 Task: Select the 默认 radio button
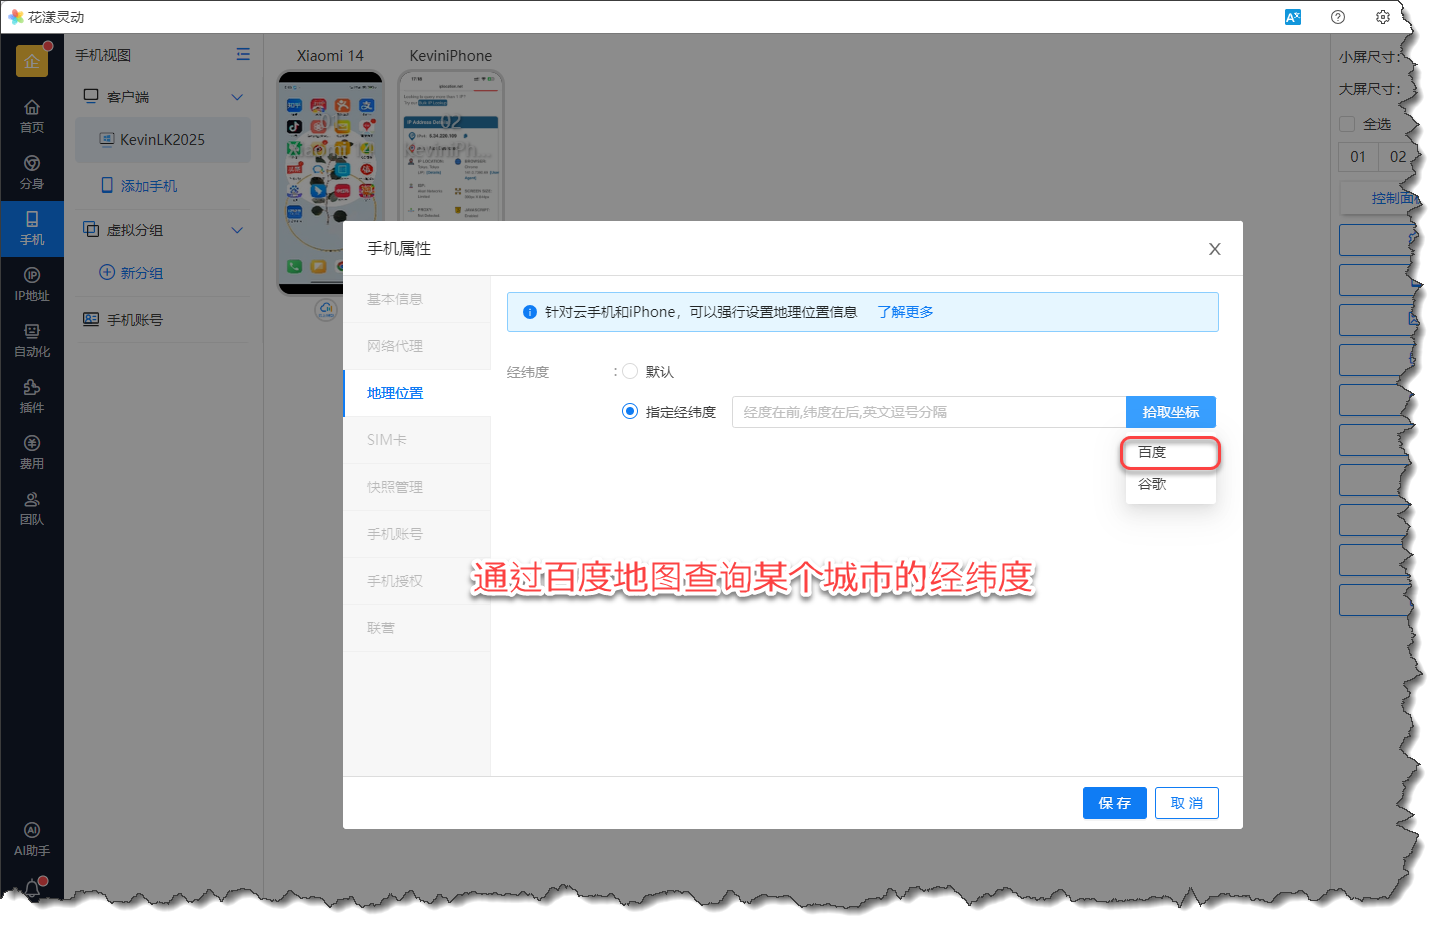(630, 371)
